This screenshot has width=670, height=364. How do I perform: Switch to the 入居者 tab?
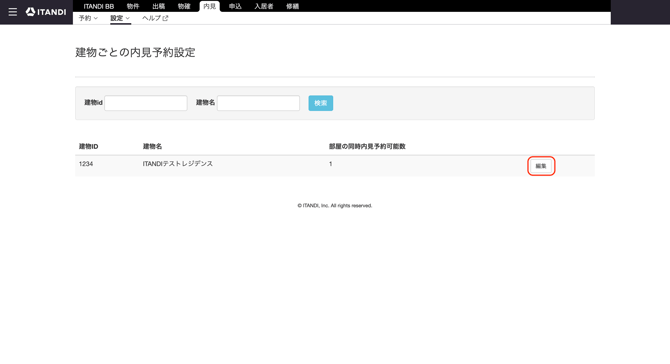pyautogui.click(x=264, y=6)
